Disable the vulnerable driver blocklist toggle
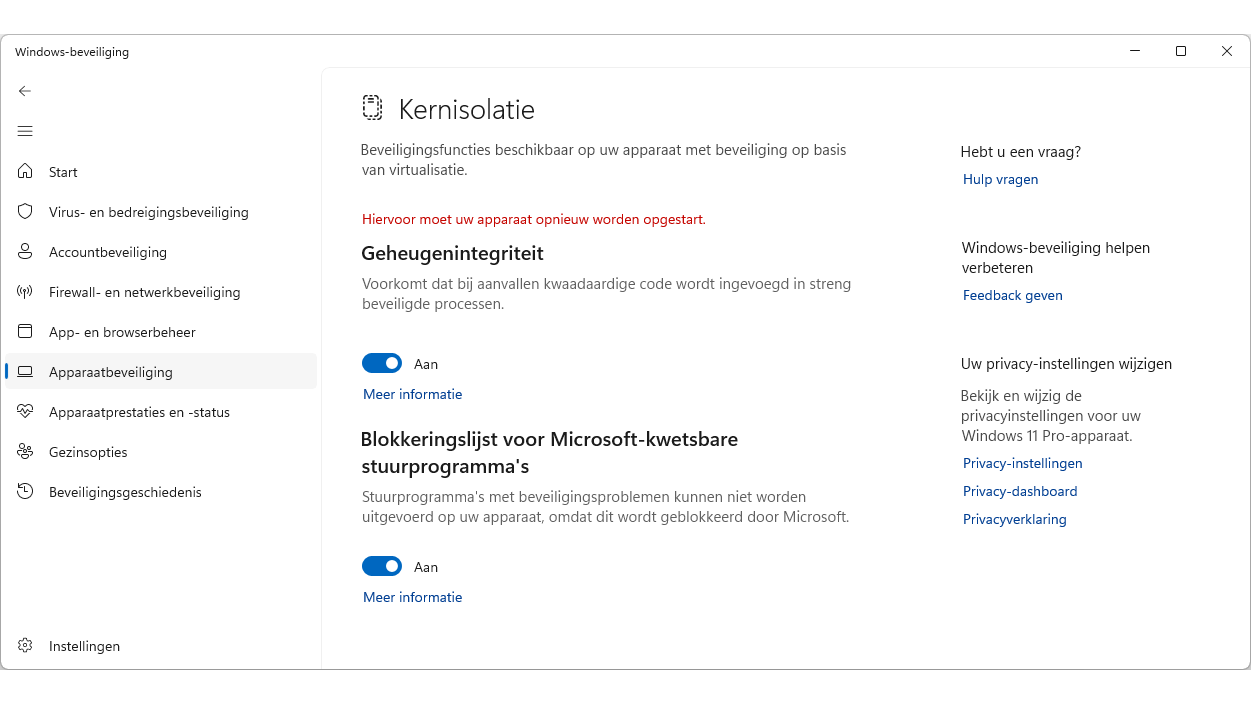Image resolution: width=1251 pixels, height=704 pixels. (382, 567)
